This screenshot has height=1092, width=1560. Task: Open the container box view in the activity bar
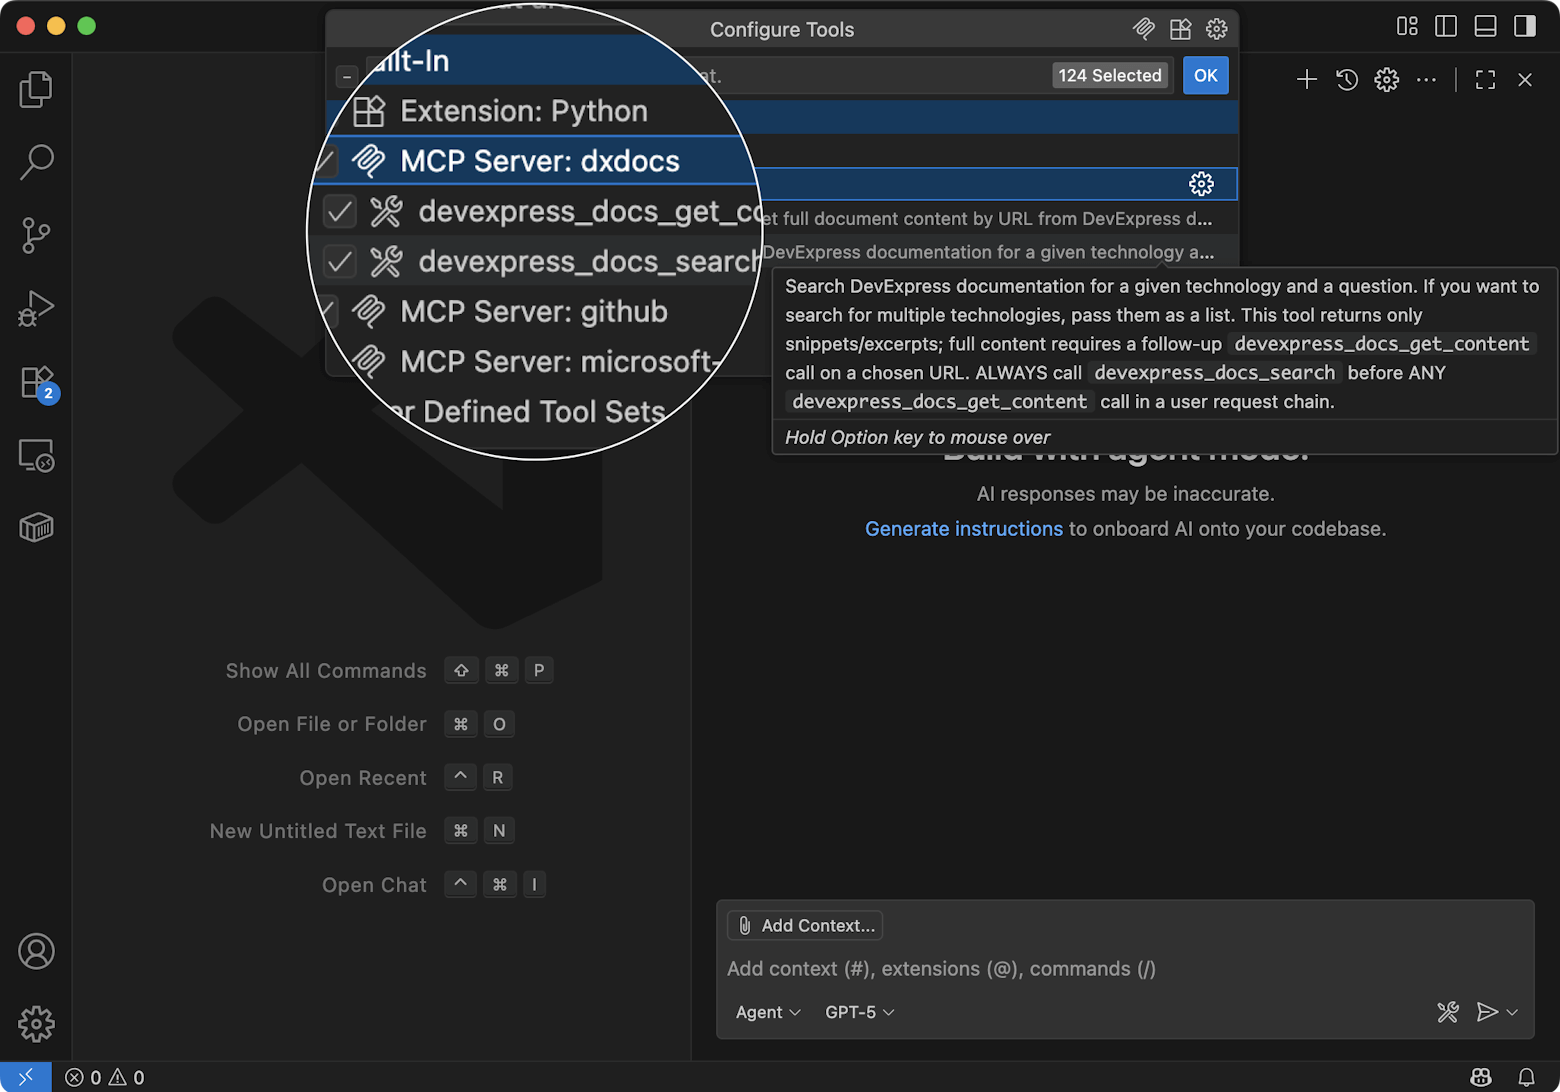(x=36, y=527)
